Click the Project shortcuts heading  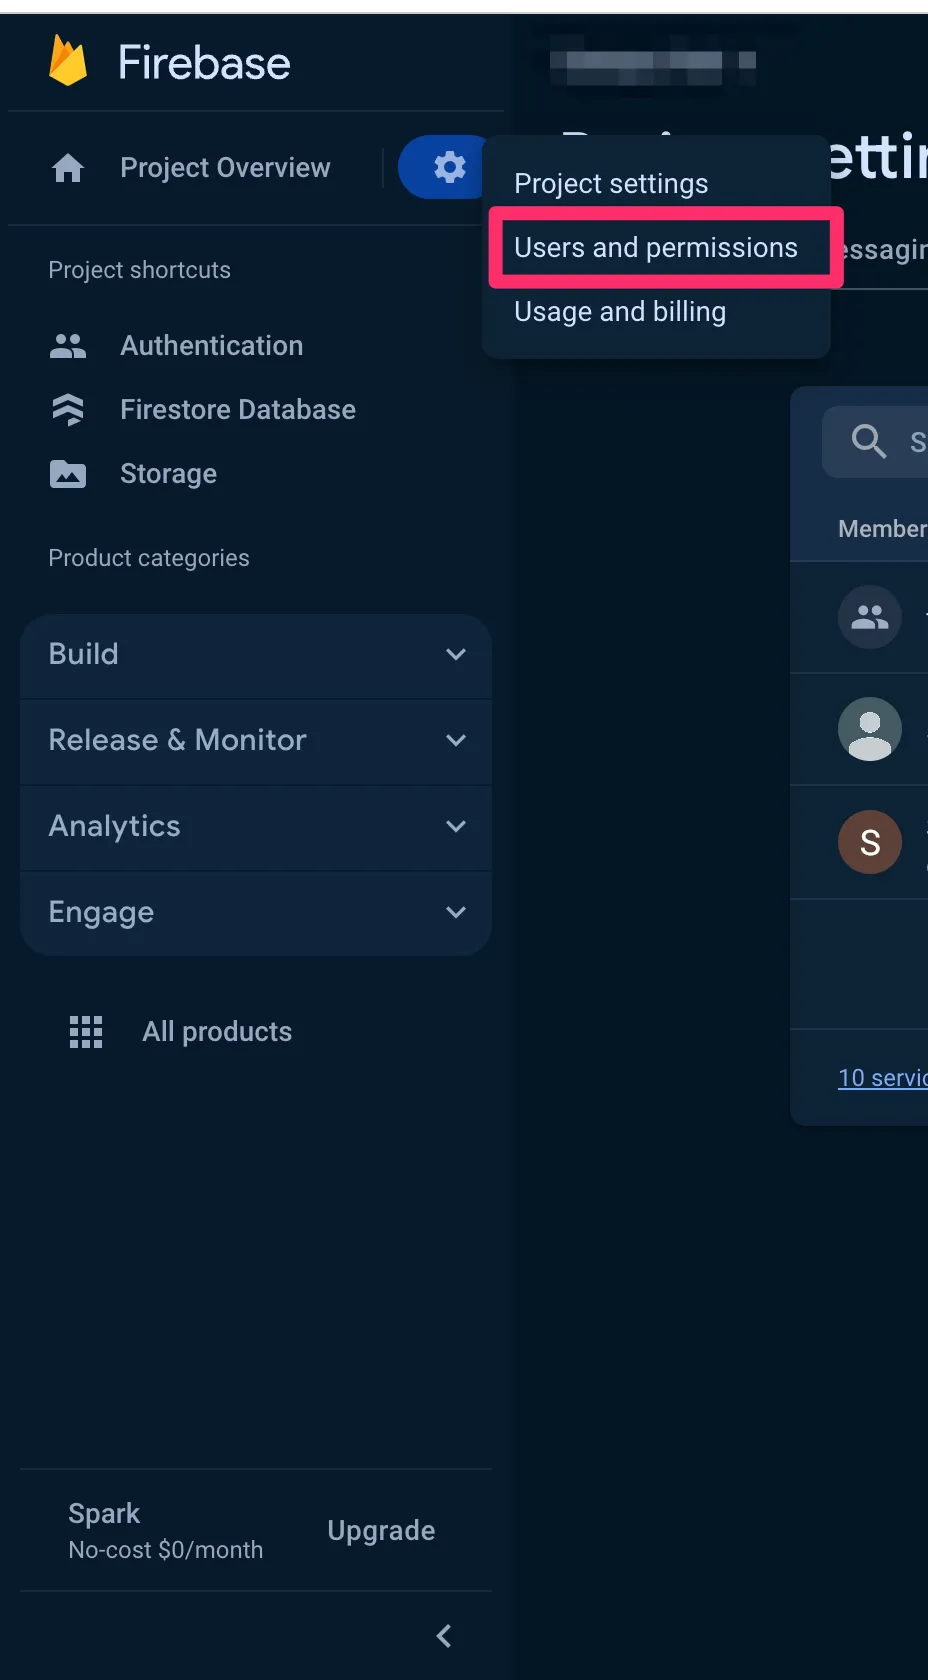pos(139,270)
